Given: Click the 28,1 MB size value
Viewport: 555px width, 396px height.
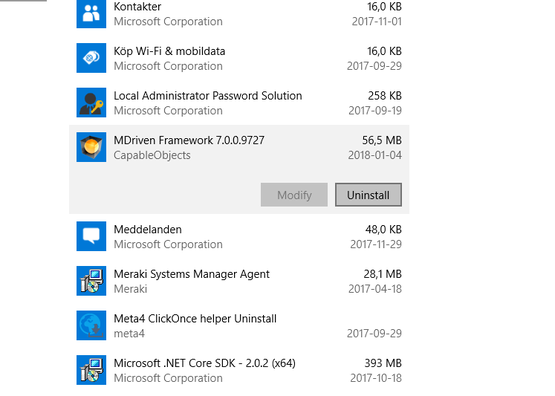Looking at the screenshot, I should click(x=382, y=274).
